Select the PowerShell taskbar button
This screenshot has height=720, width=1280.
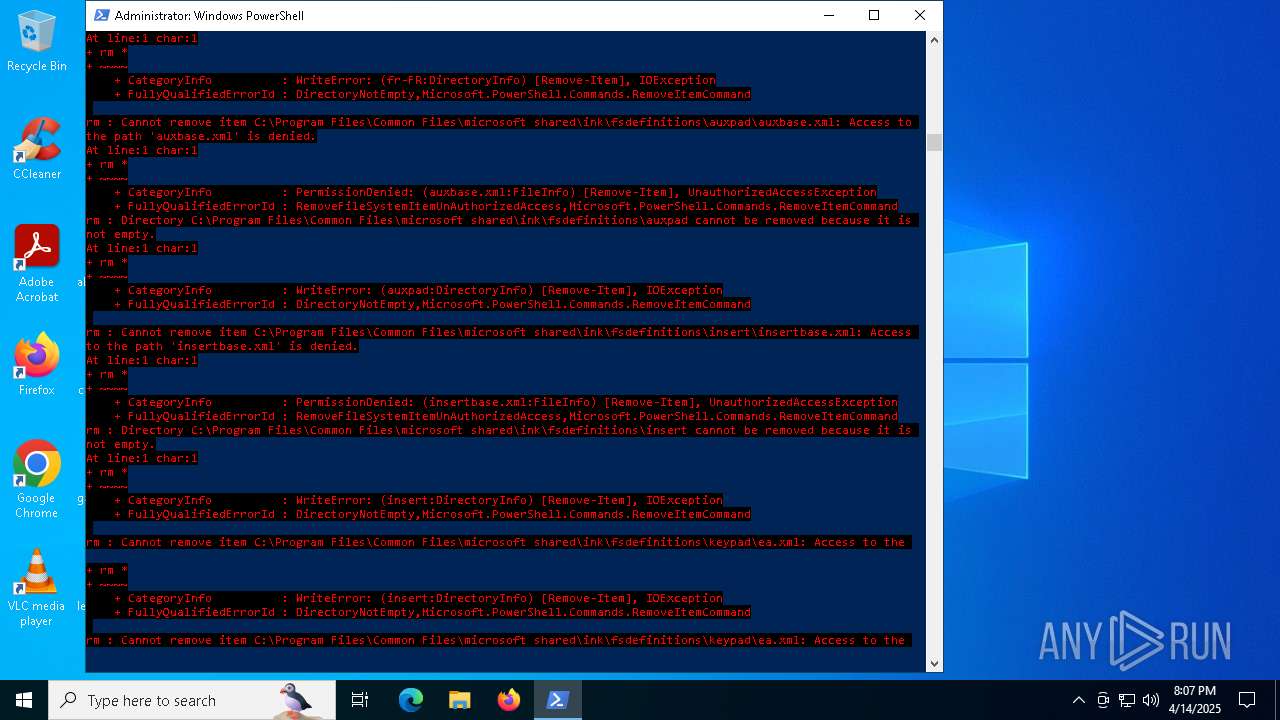pyautogui.click(x=558, y=700)
